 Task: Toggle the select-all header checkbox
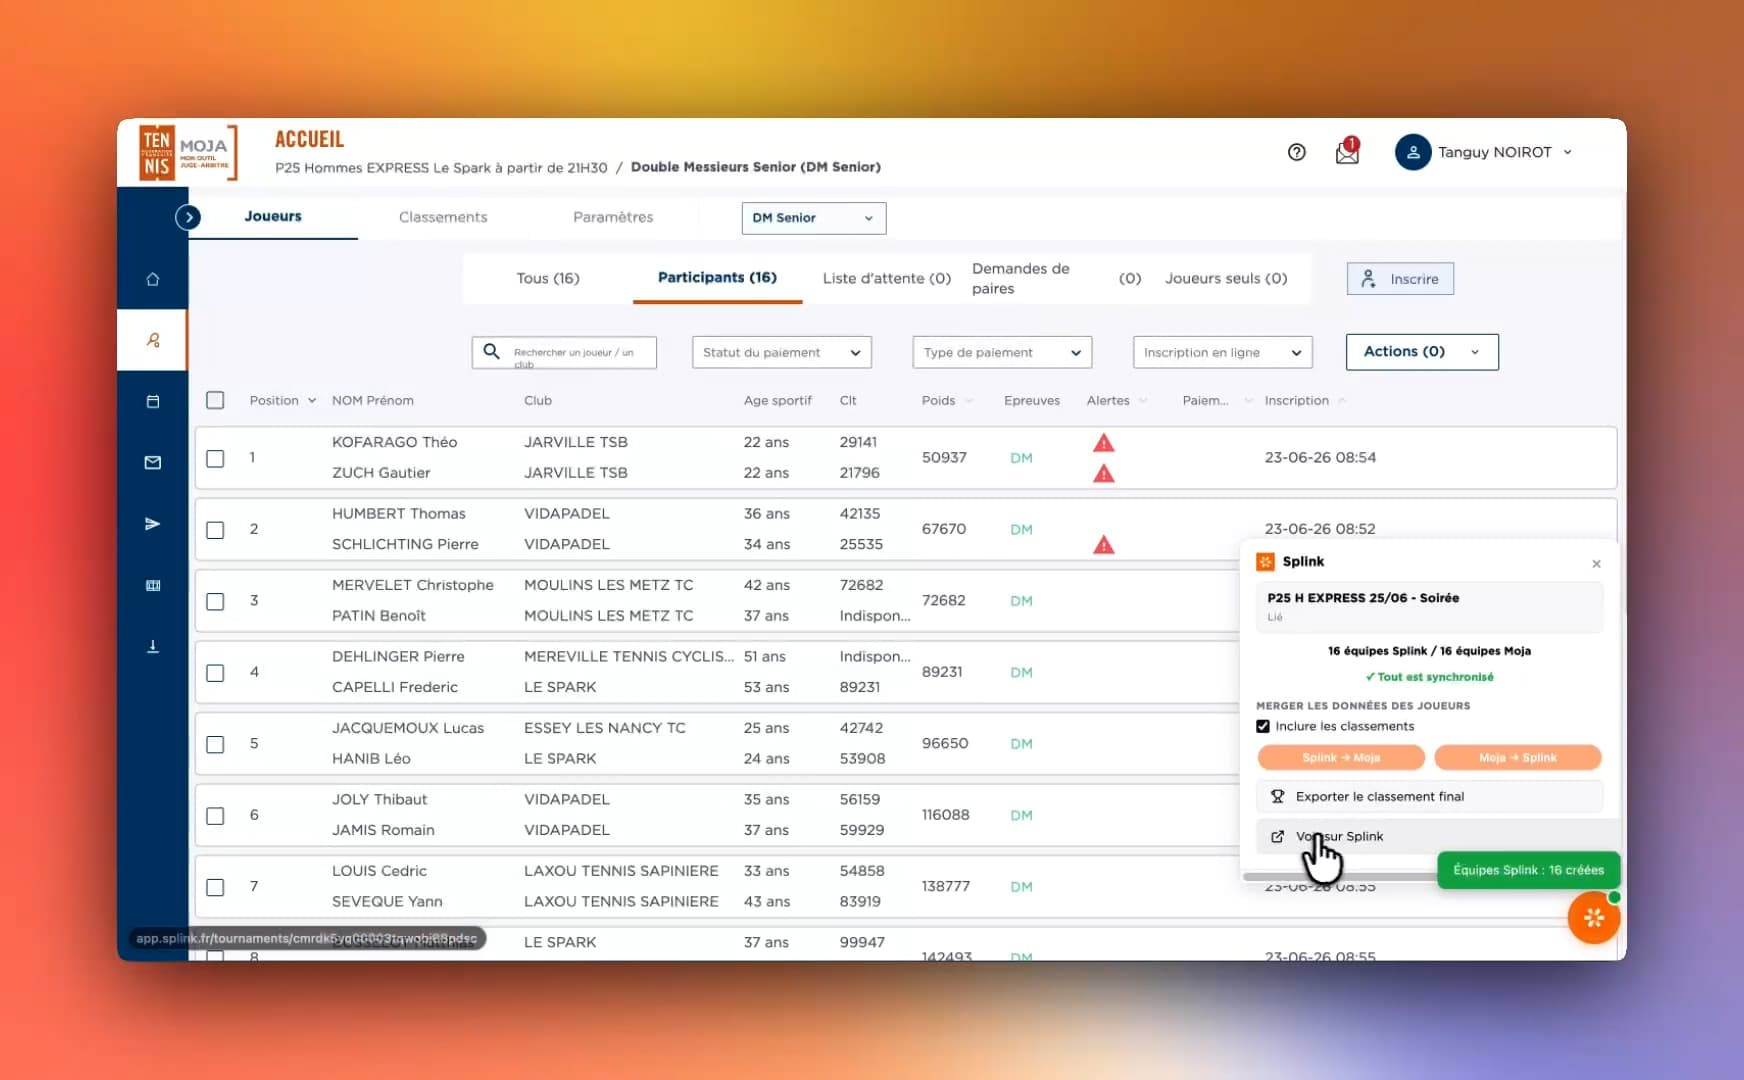[215, 400]
